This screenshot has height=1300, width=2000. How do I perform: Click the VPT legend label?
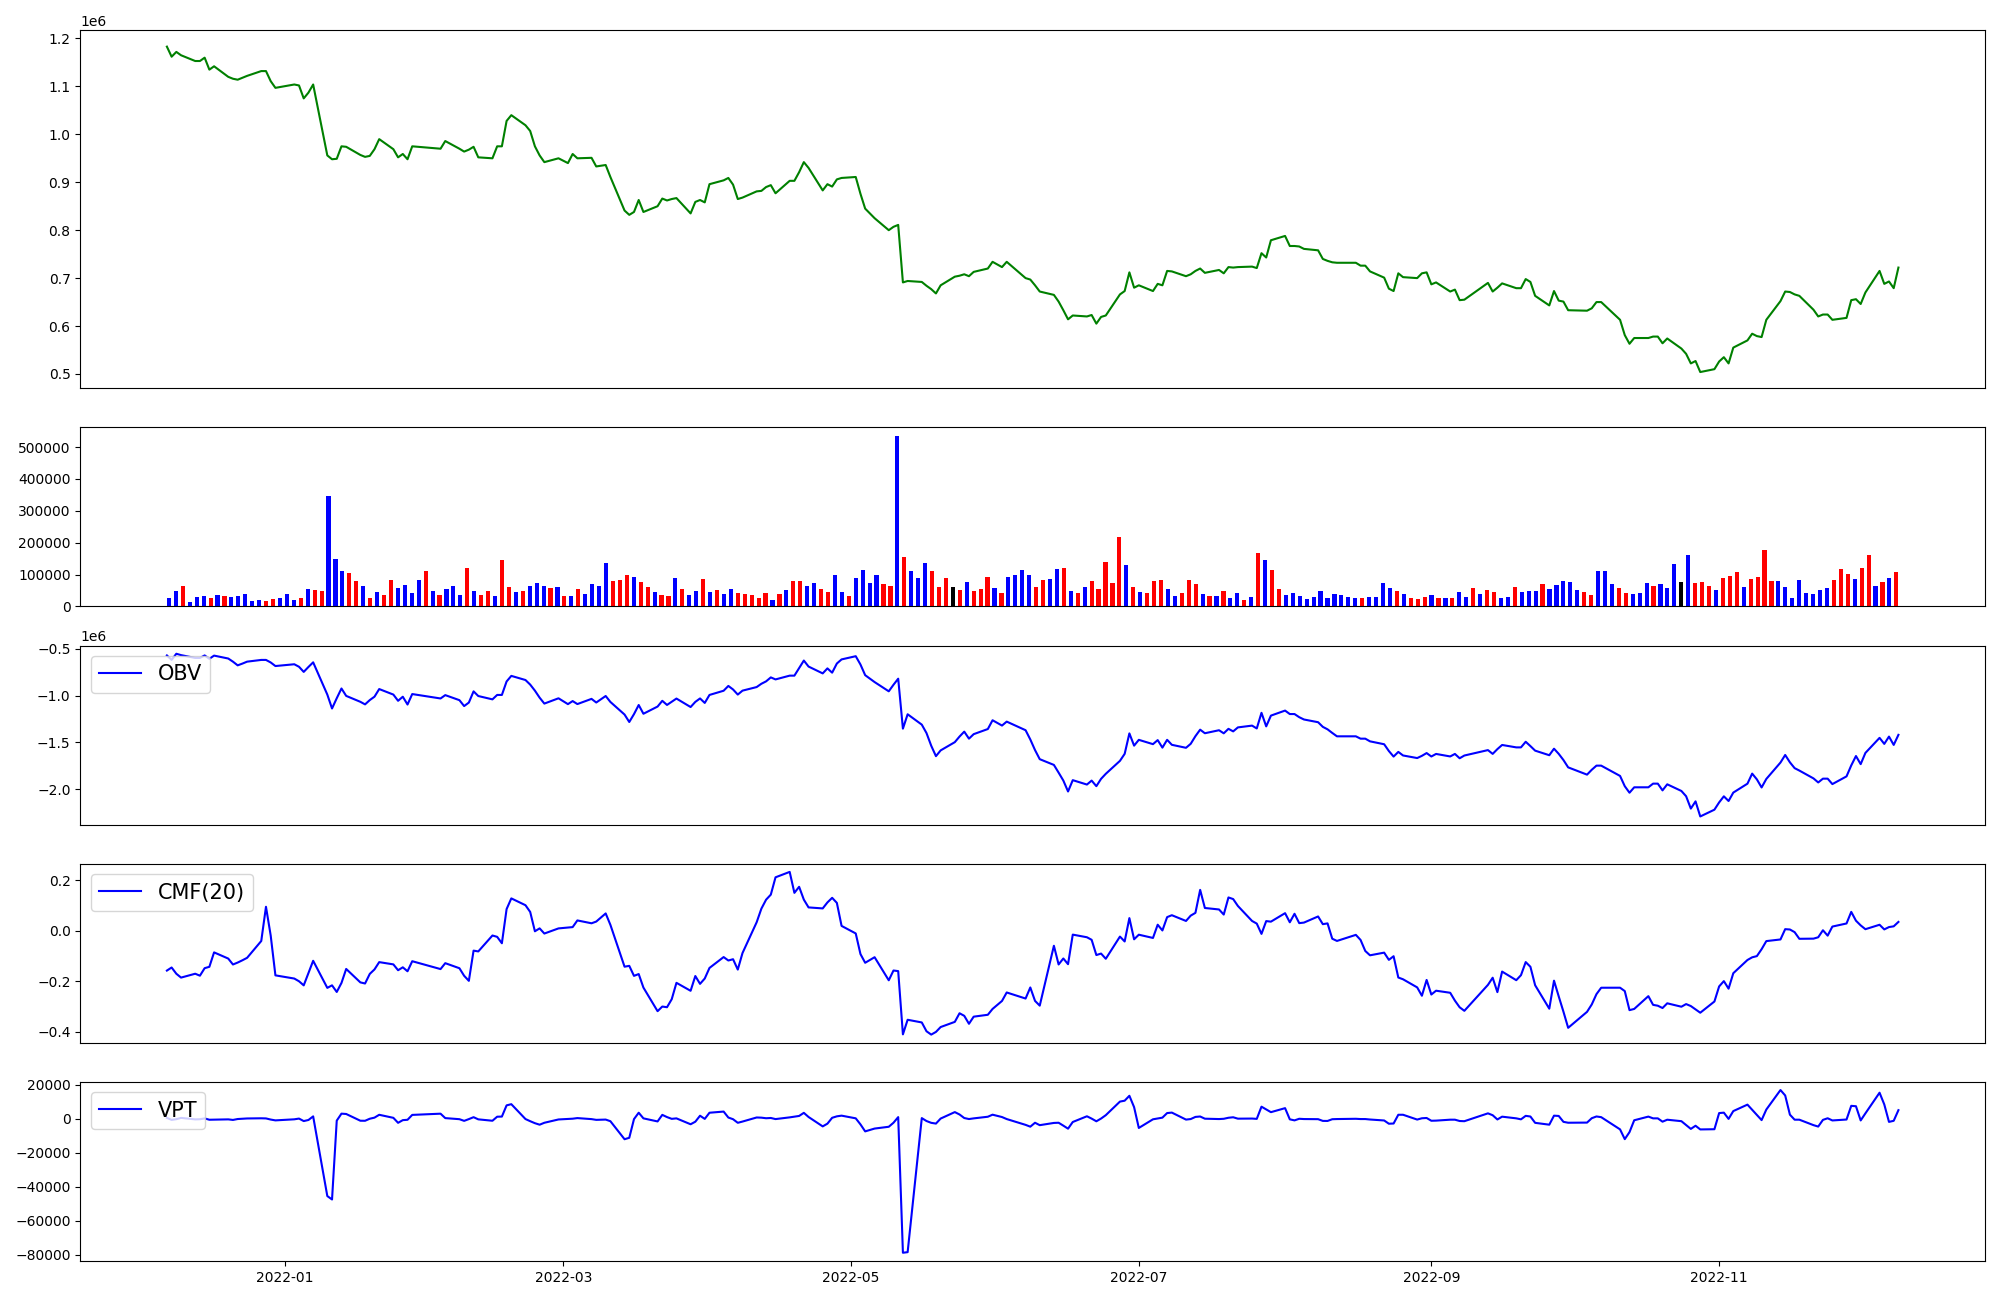[x=177, y=1110]
